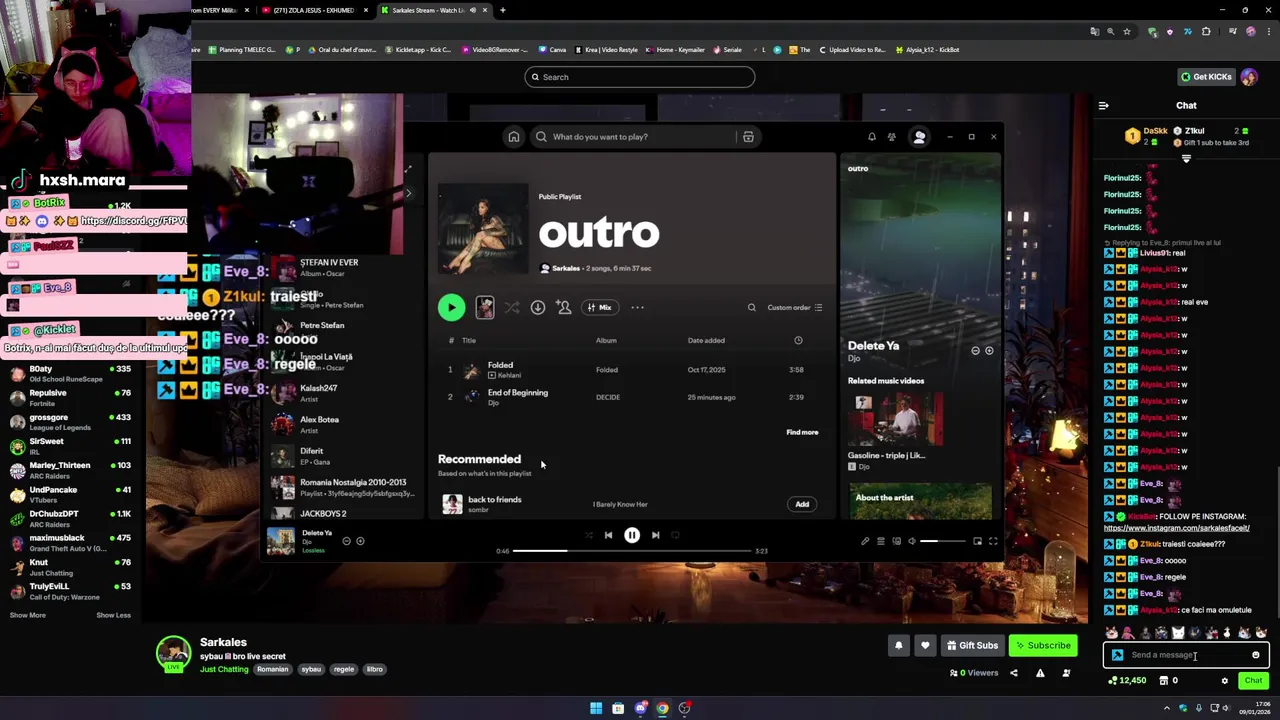The width and height of the screenshot is (1280, 720).
Task: Open Spotify friend activity icon
Action: (892, 137)
